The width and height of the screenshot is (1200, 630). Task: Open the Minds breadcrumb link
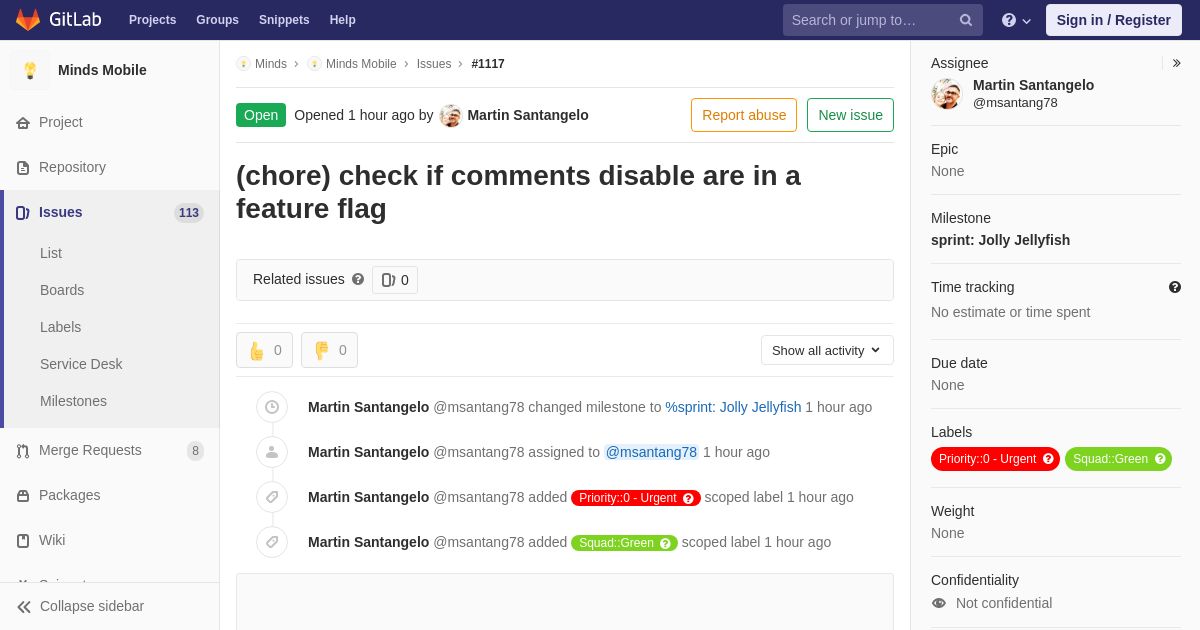click(271, 64)
